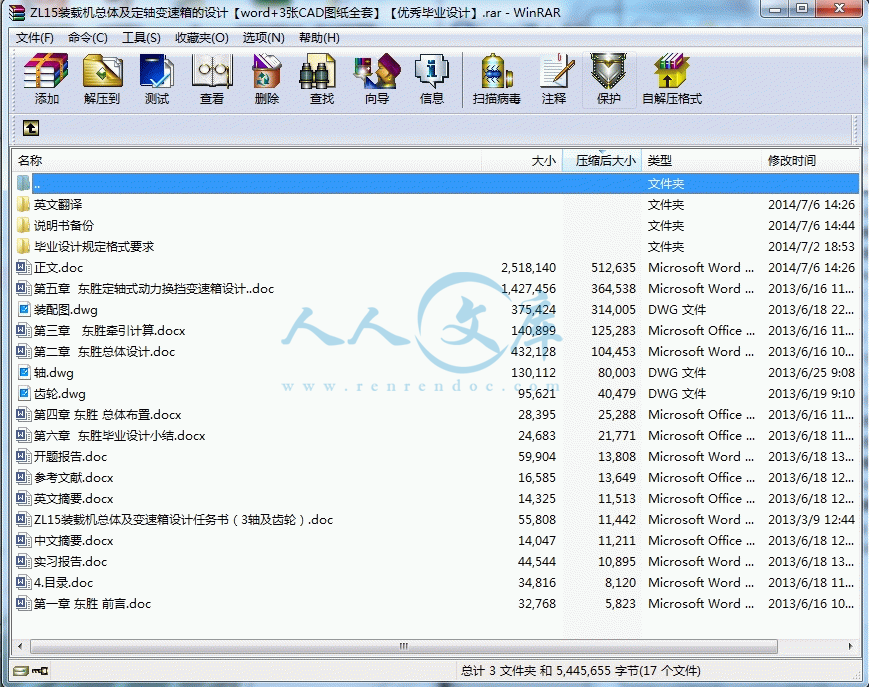Open the 帮助(H) menu
Image resolution: width=869 pixels, height=687 pixels.
click(319, 38)
